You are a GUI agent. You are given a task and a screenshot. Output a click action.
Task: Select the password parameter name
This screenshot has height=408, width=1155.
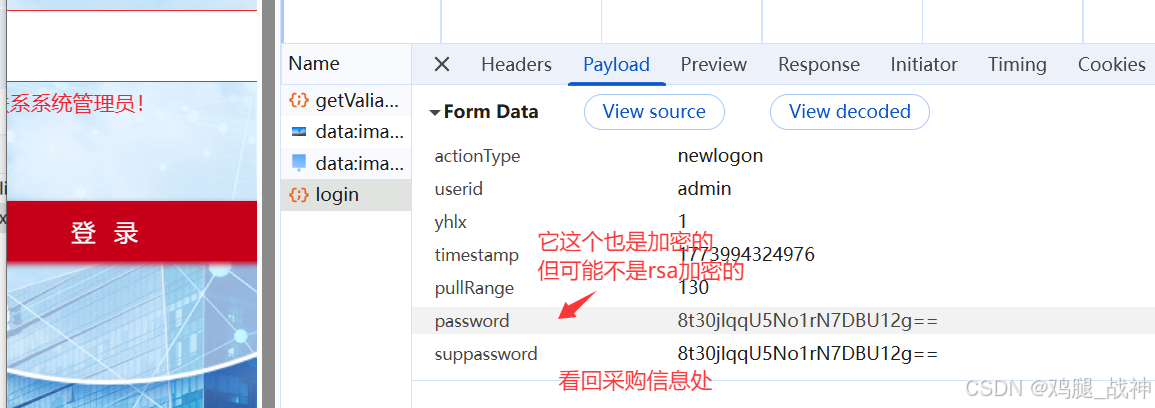(x=472, y=321)
